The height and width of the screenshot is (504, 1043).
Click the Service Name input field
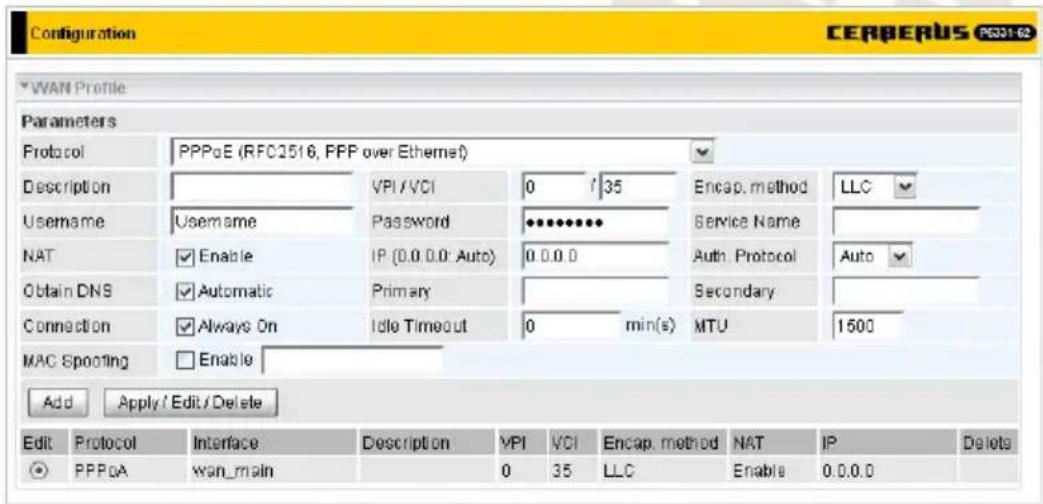[905, 221]
